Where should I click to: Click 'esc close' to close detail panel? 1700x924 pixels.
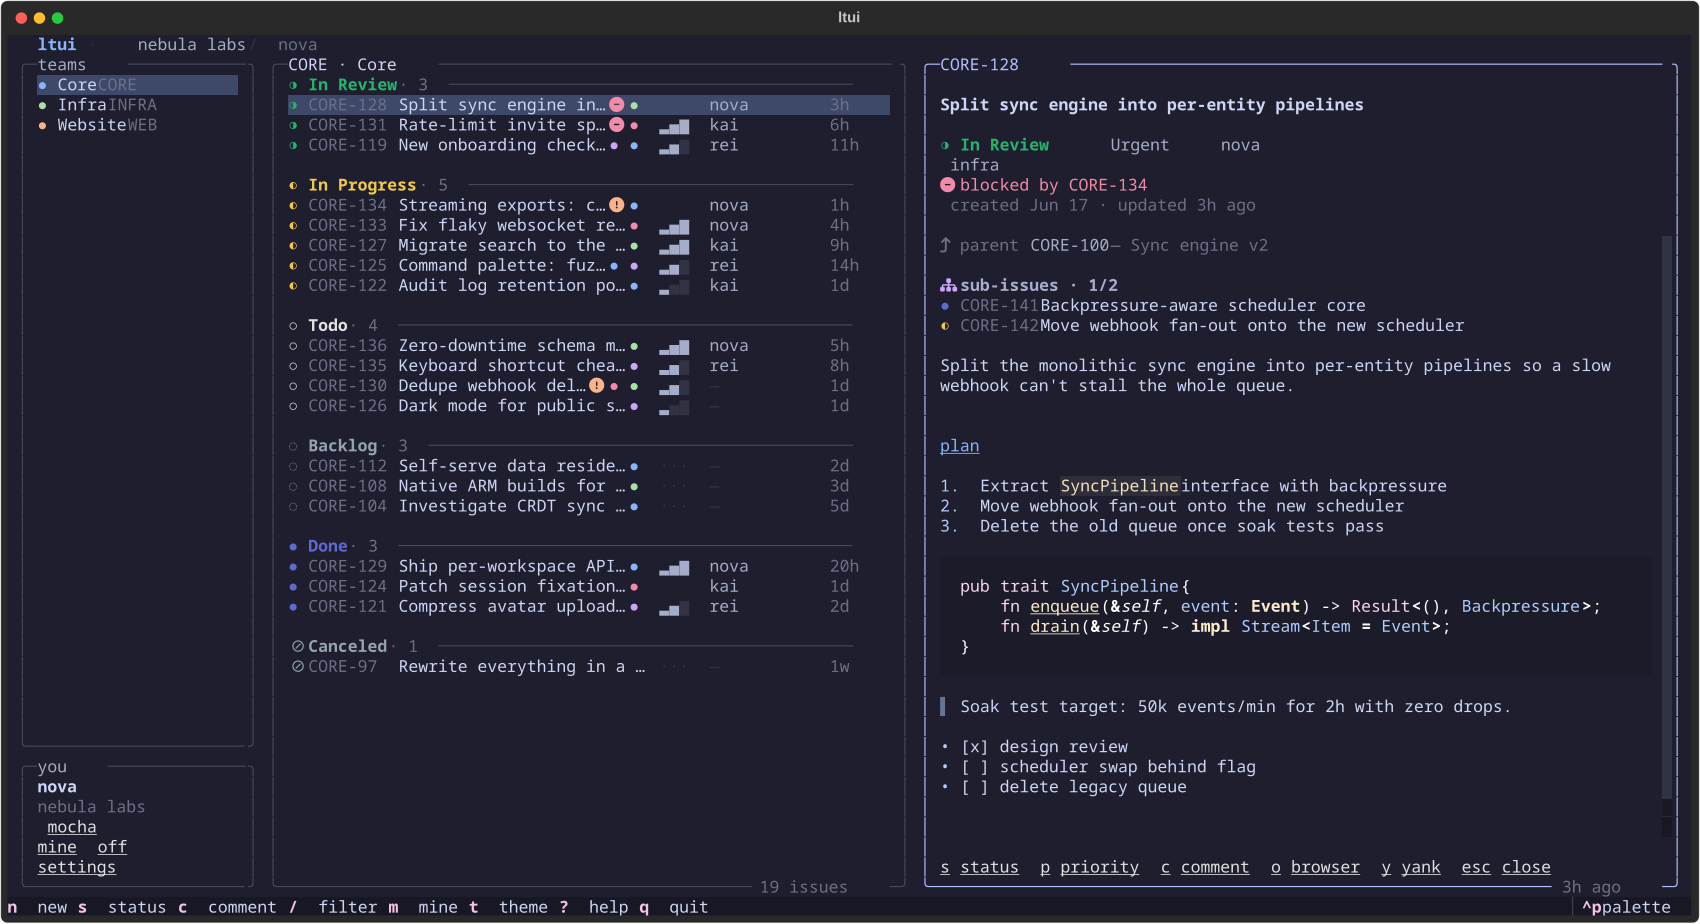pyautogui.click(x=1506, y=867)
